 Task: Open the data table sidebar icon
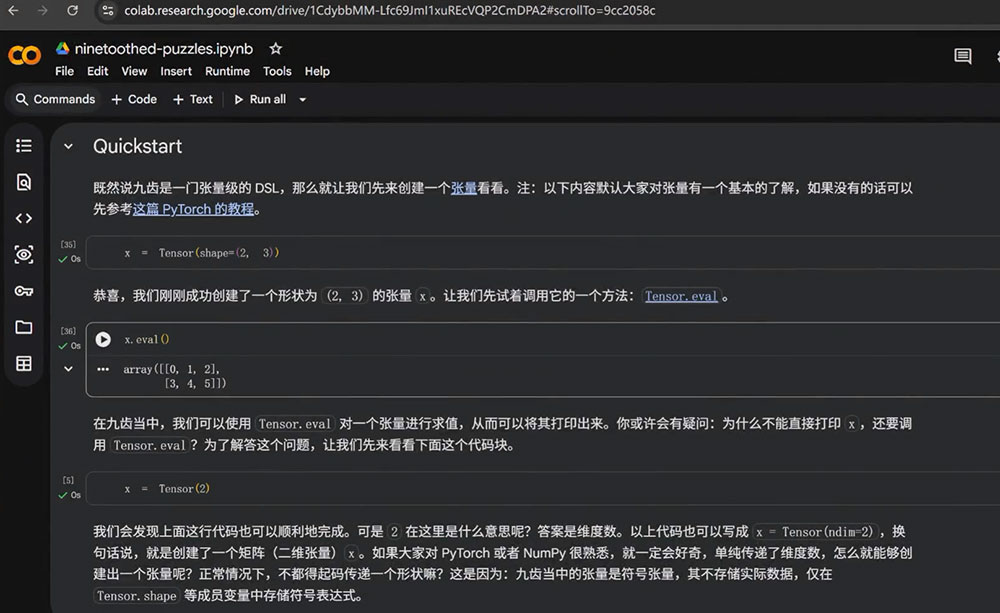pyautogui.click(x=24, y=364)
